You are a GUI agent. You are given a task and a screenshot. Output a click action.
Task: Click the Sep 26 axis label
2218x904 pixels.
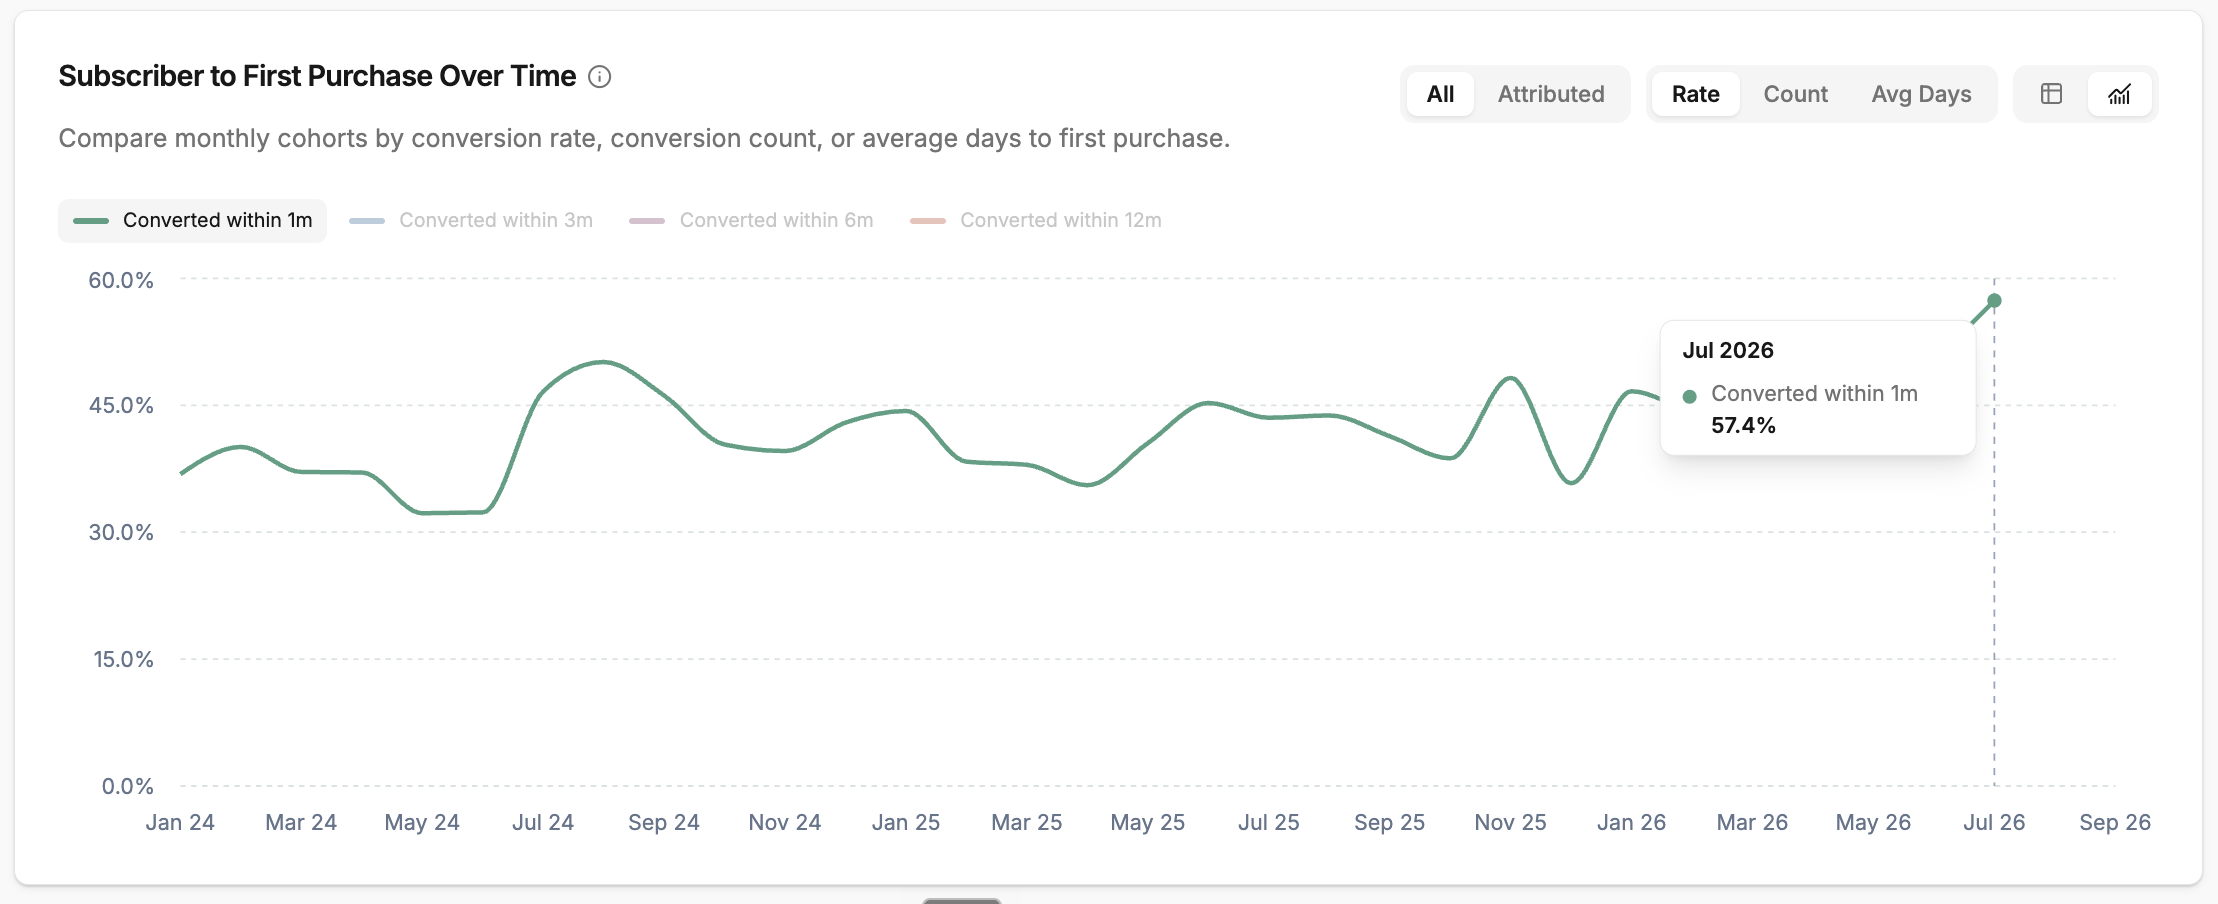tap(2115, 822)
